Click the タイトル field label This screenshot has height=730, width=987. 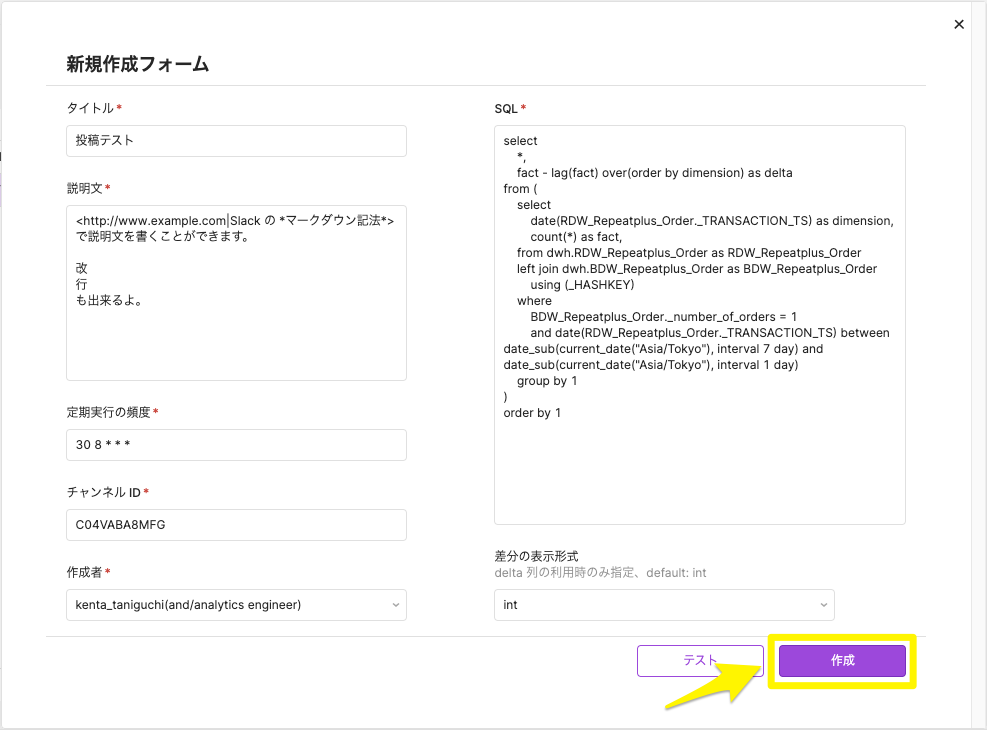coord(90,108)
